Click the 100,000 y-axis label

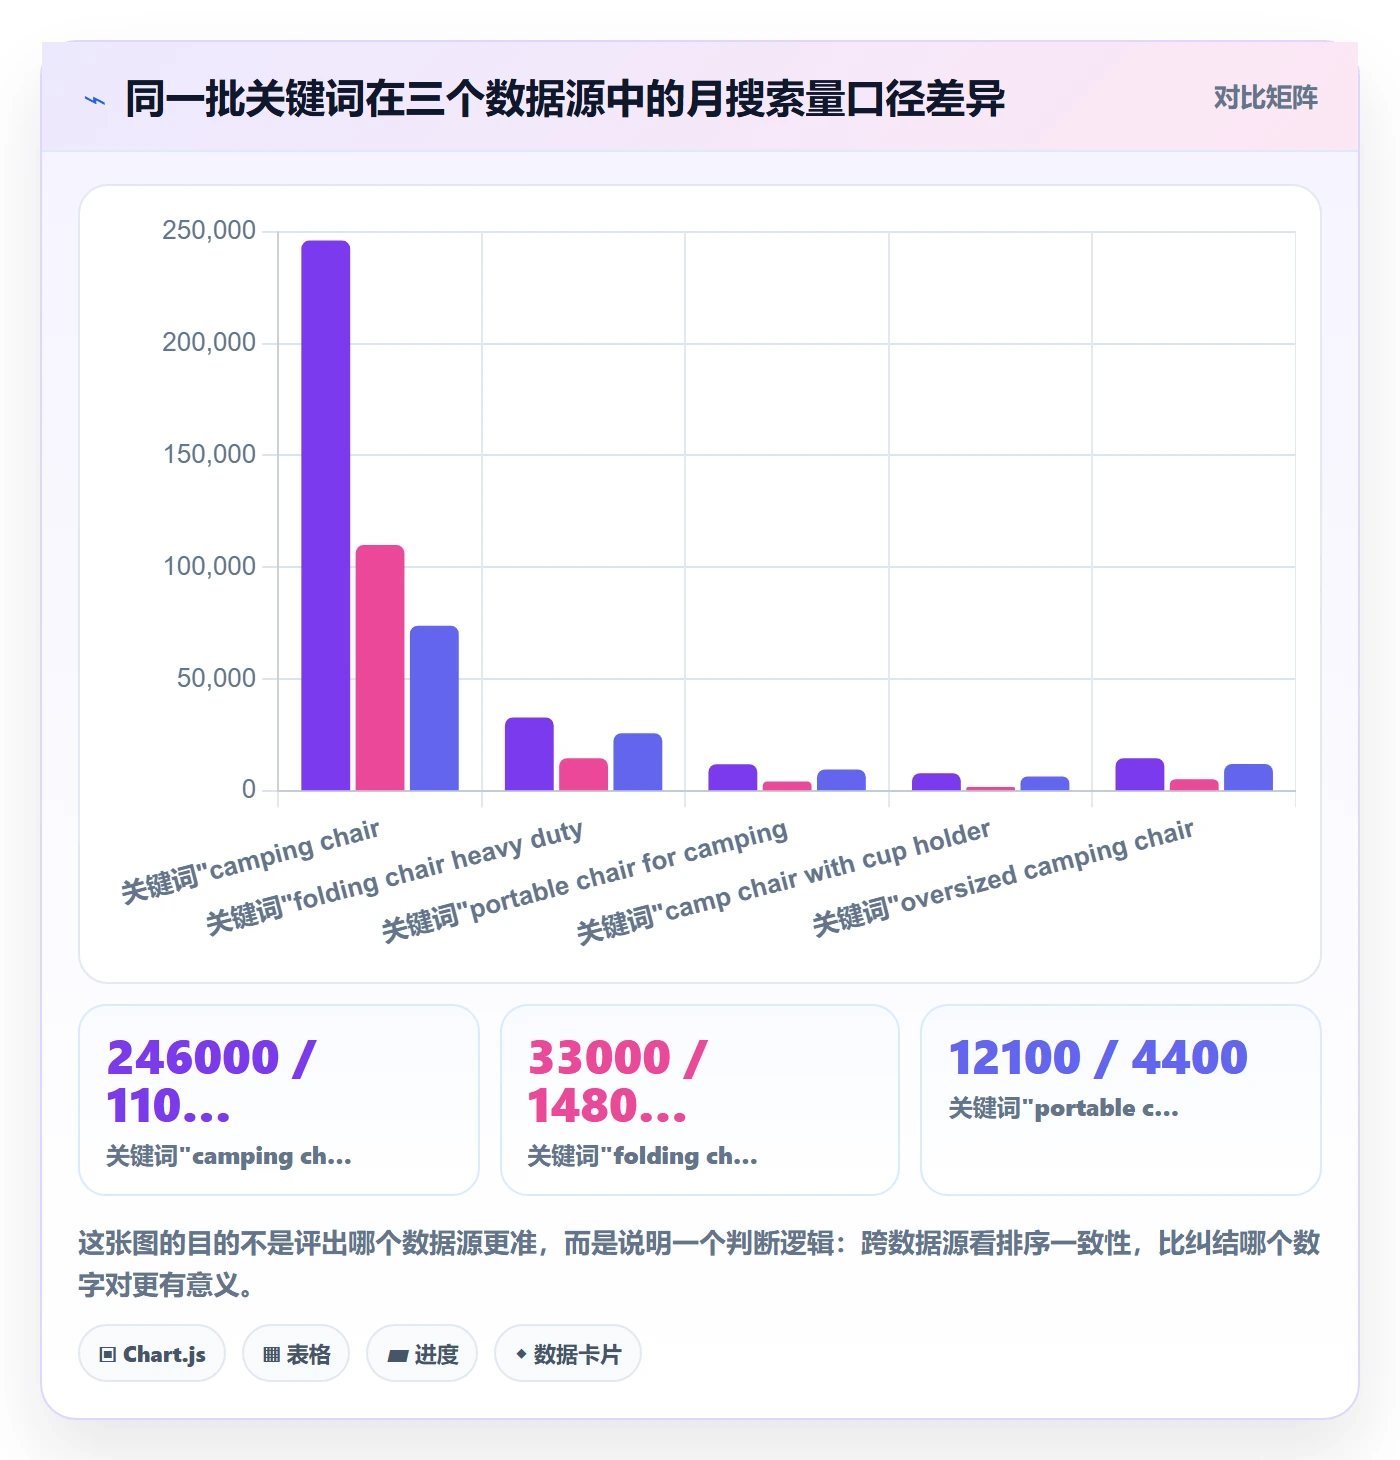coord(209,567)
